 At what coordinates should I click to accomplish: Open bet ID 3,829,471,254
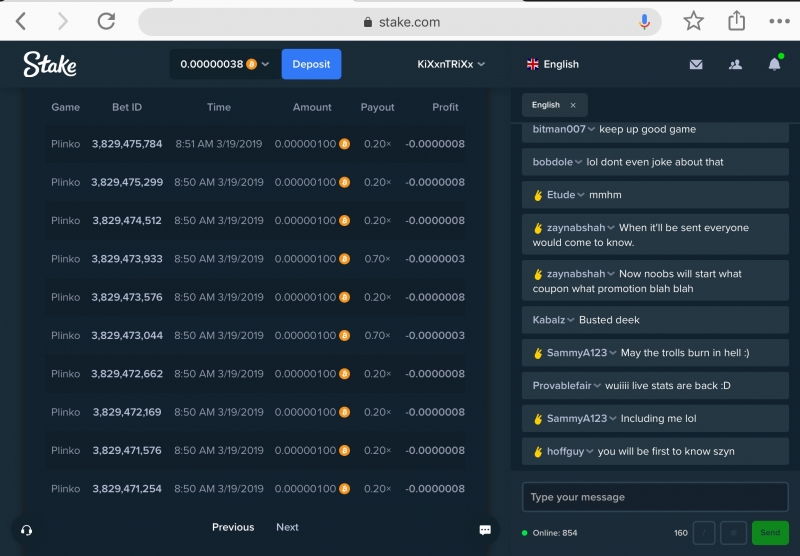(127, 489)
